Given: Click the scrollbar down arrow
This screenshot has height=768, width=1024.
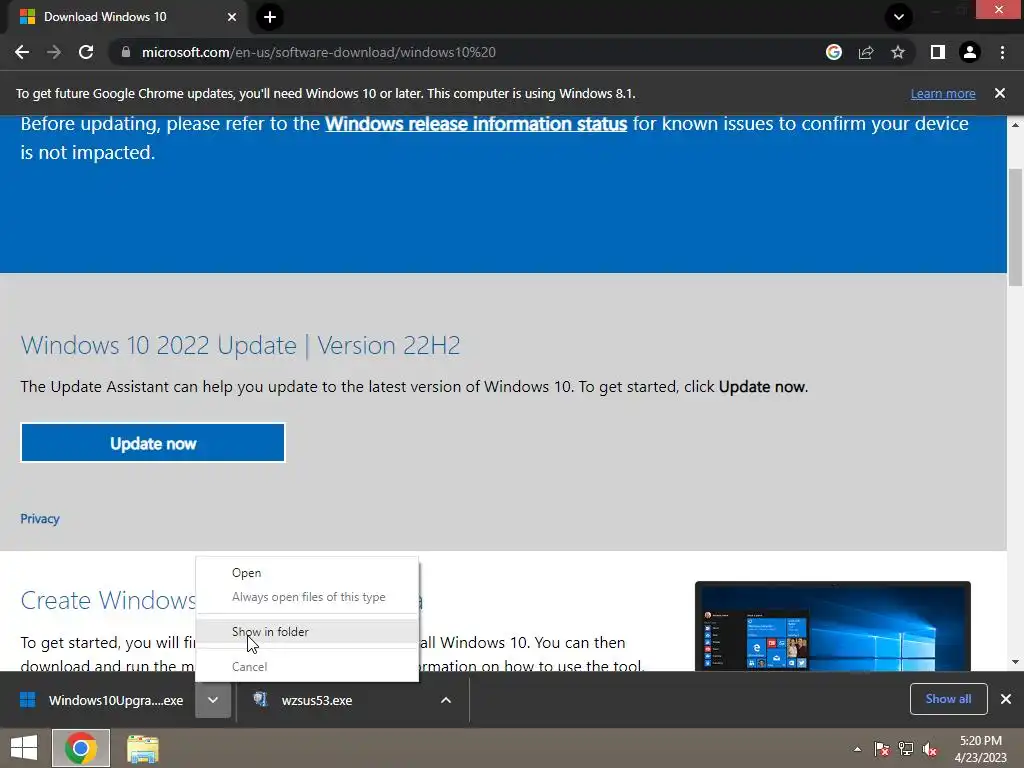Looking at the screenshot, I should tap(1015, 662).
